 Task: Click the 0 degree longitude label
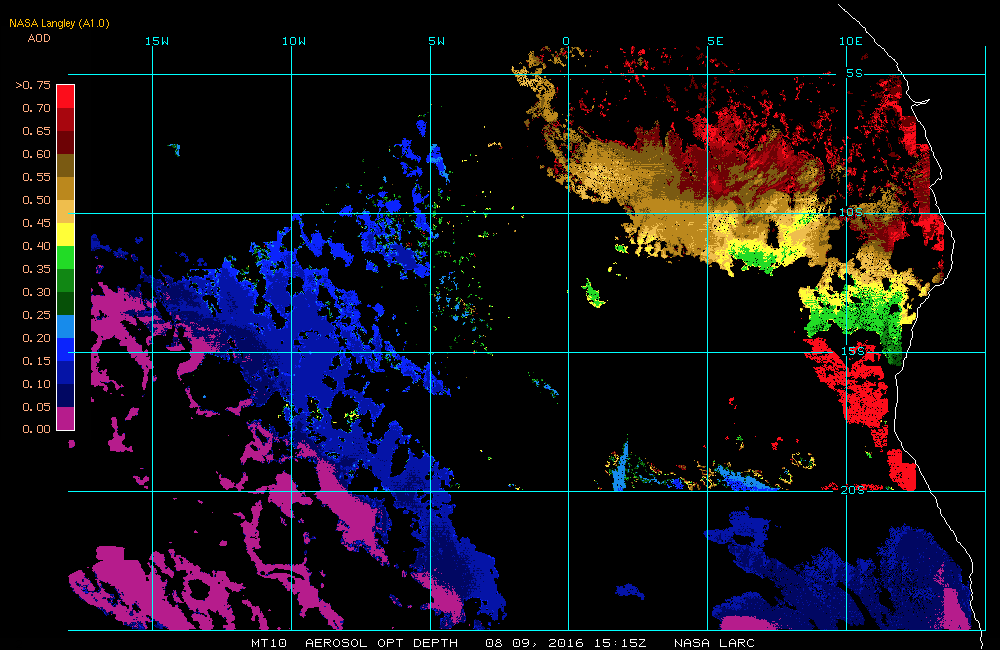tap(566, 41)
